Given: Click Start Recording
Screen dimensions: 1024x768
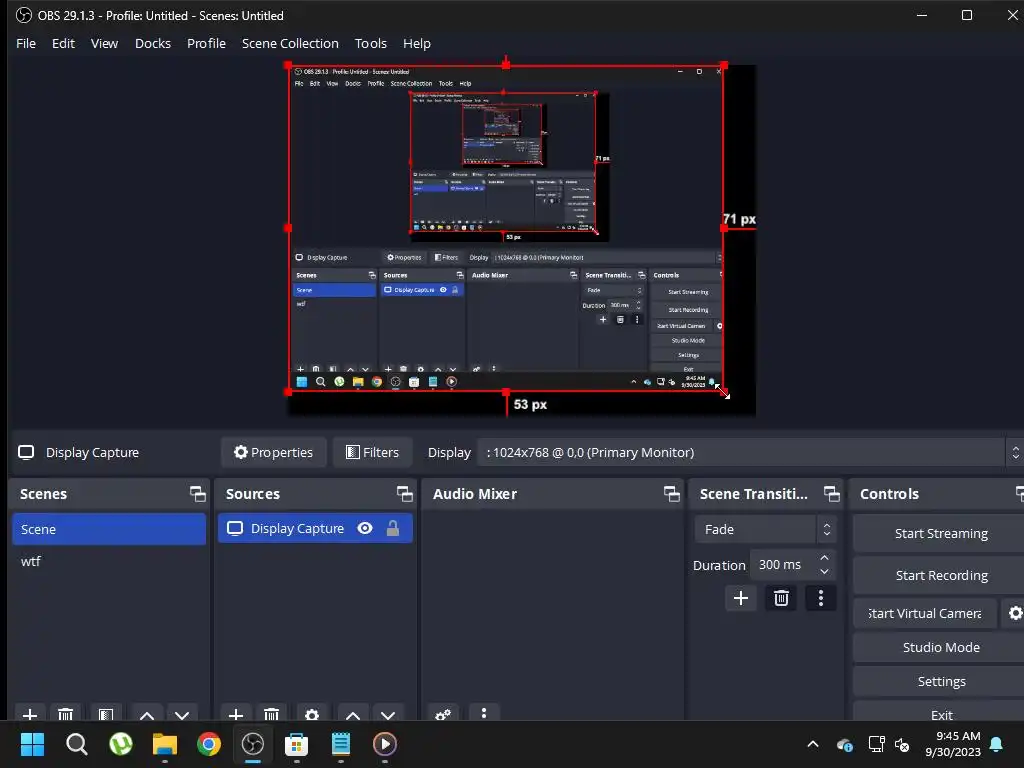Looking at the screenshot, I should (x=940, y=575).
